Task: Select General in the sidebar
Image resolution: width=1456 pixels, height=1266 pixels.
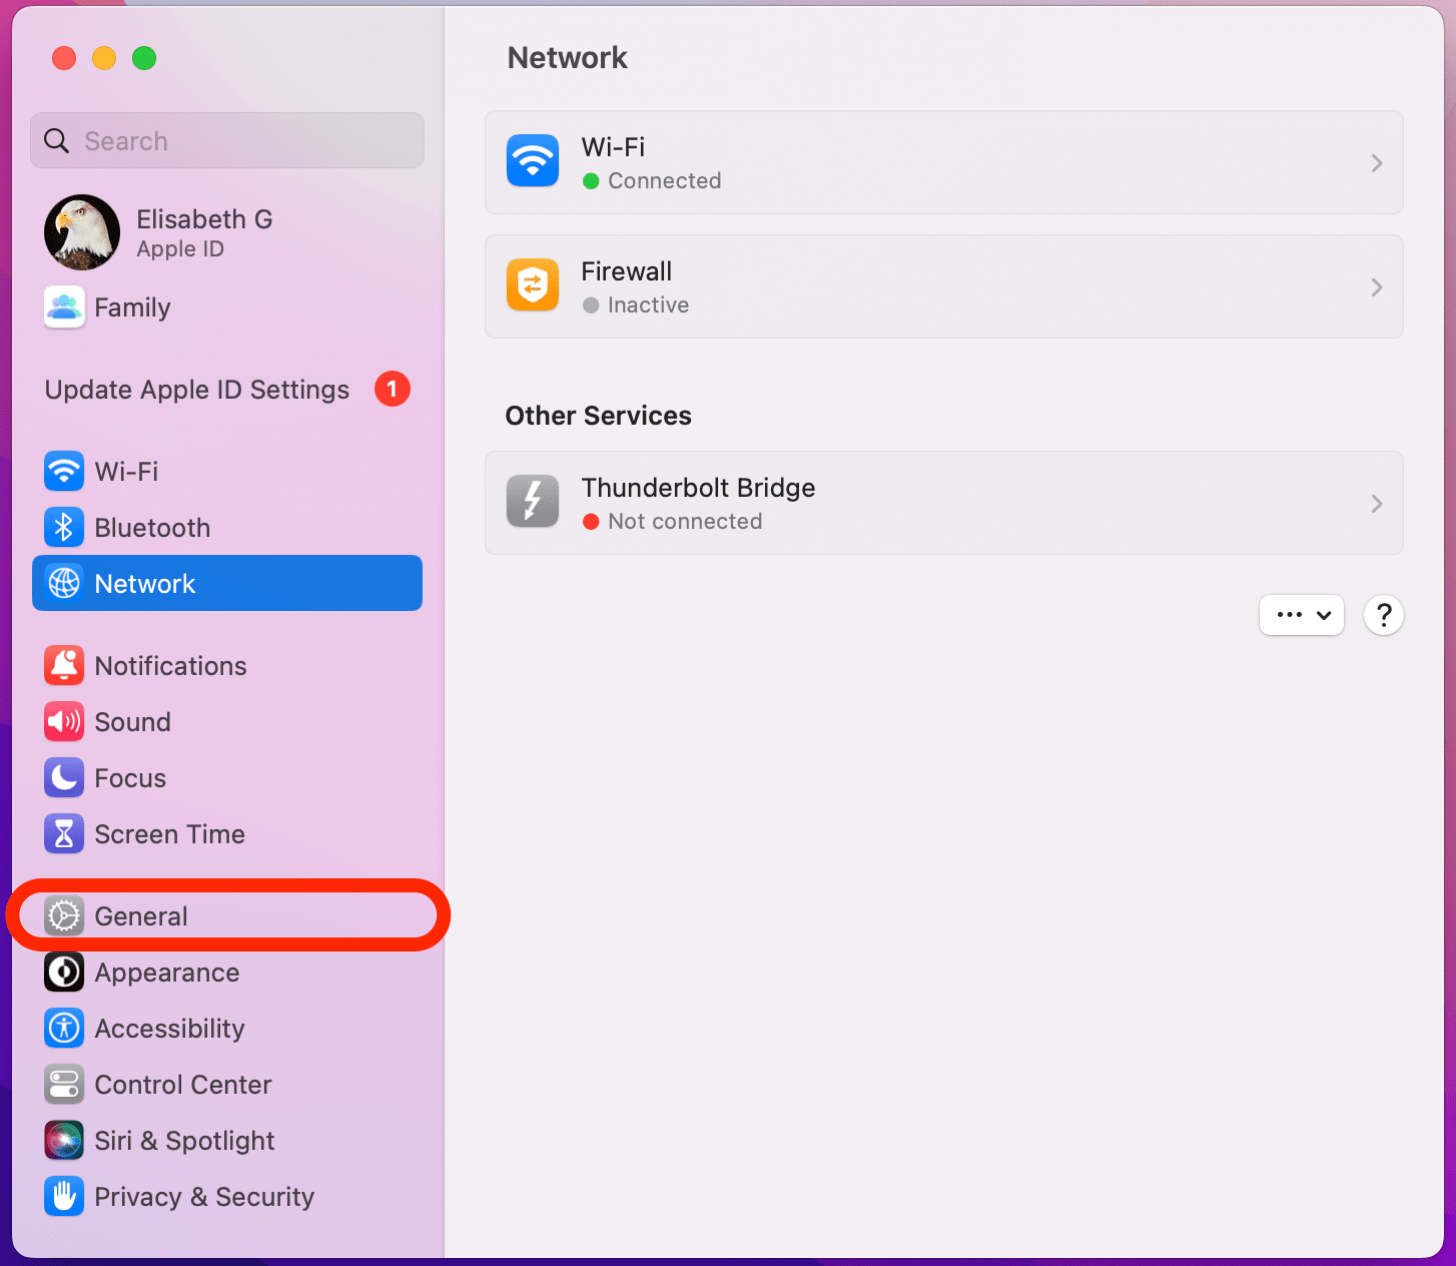Action: click(140, 915)
